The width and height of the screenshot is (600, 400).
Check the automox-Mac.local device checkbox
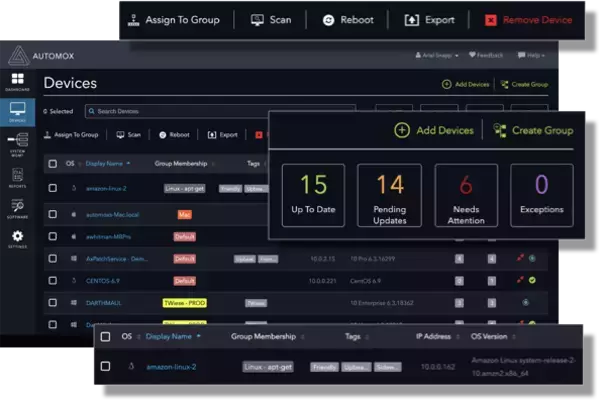pyautogui.click(x=52, y=214)
